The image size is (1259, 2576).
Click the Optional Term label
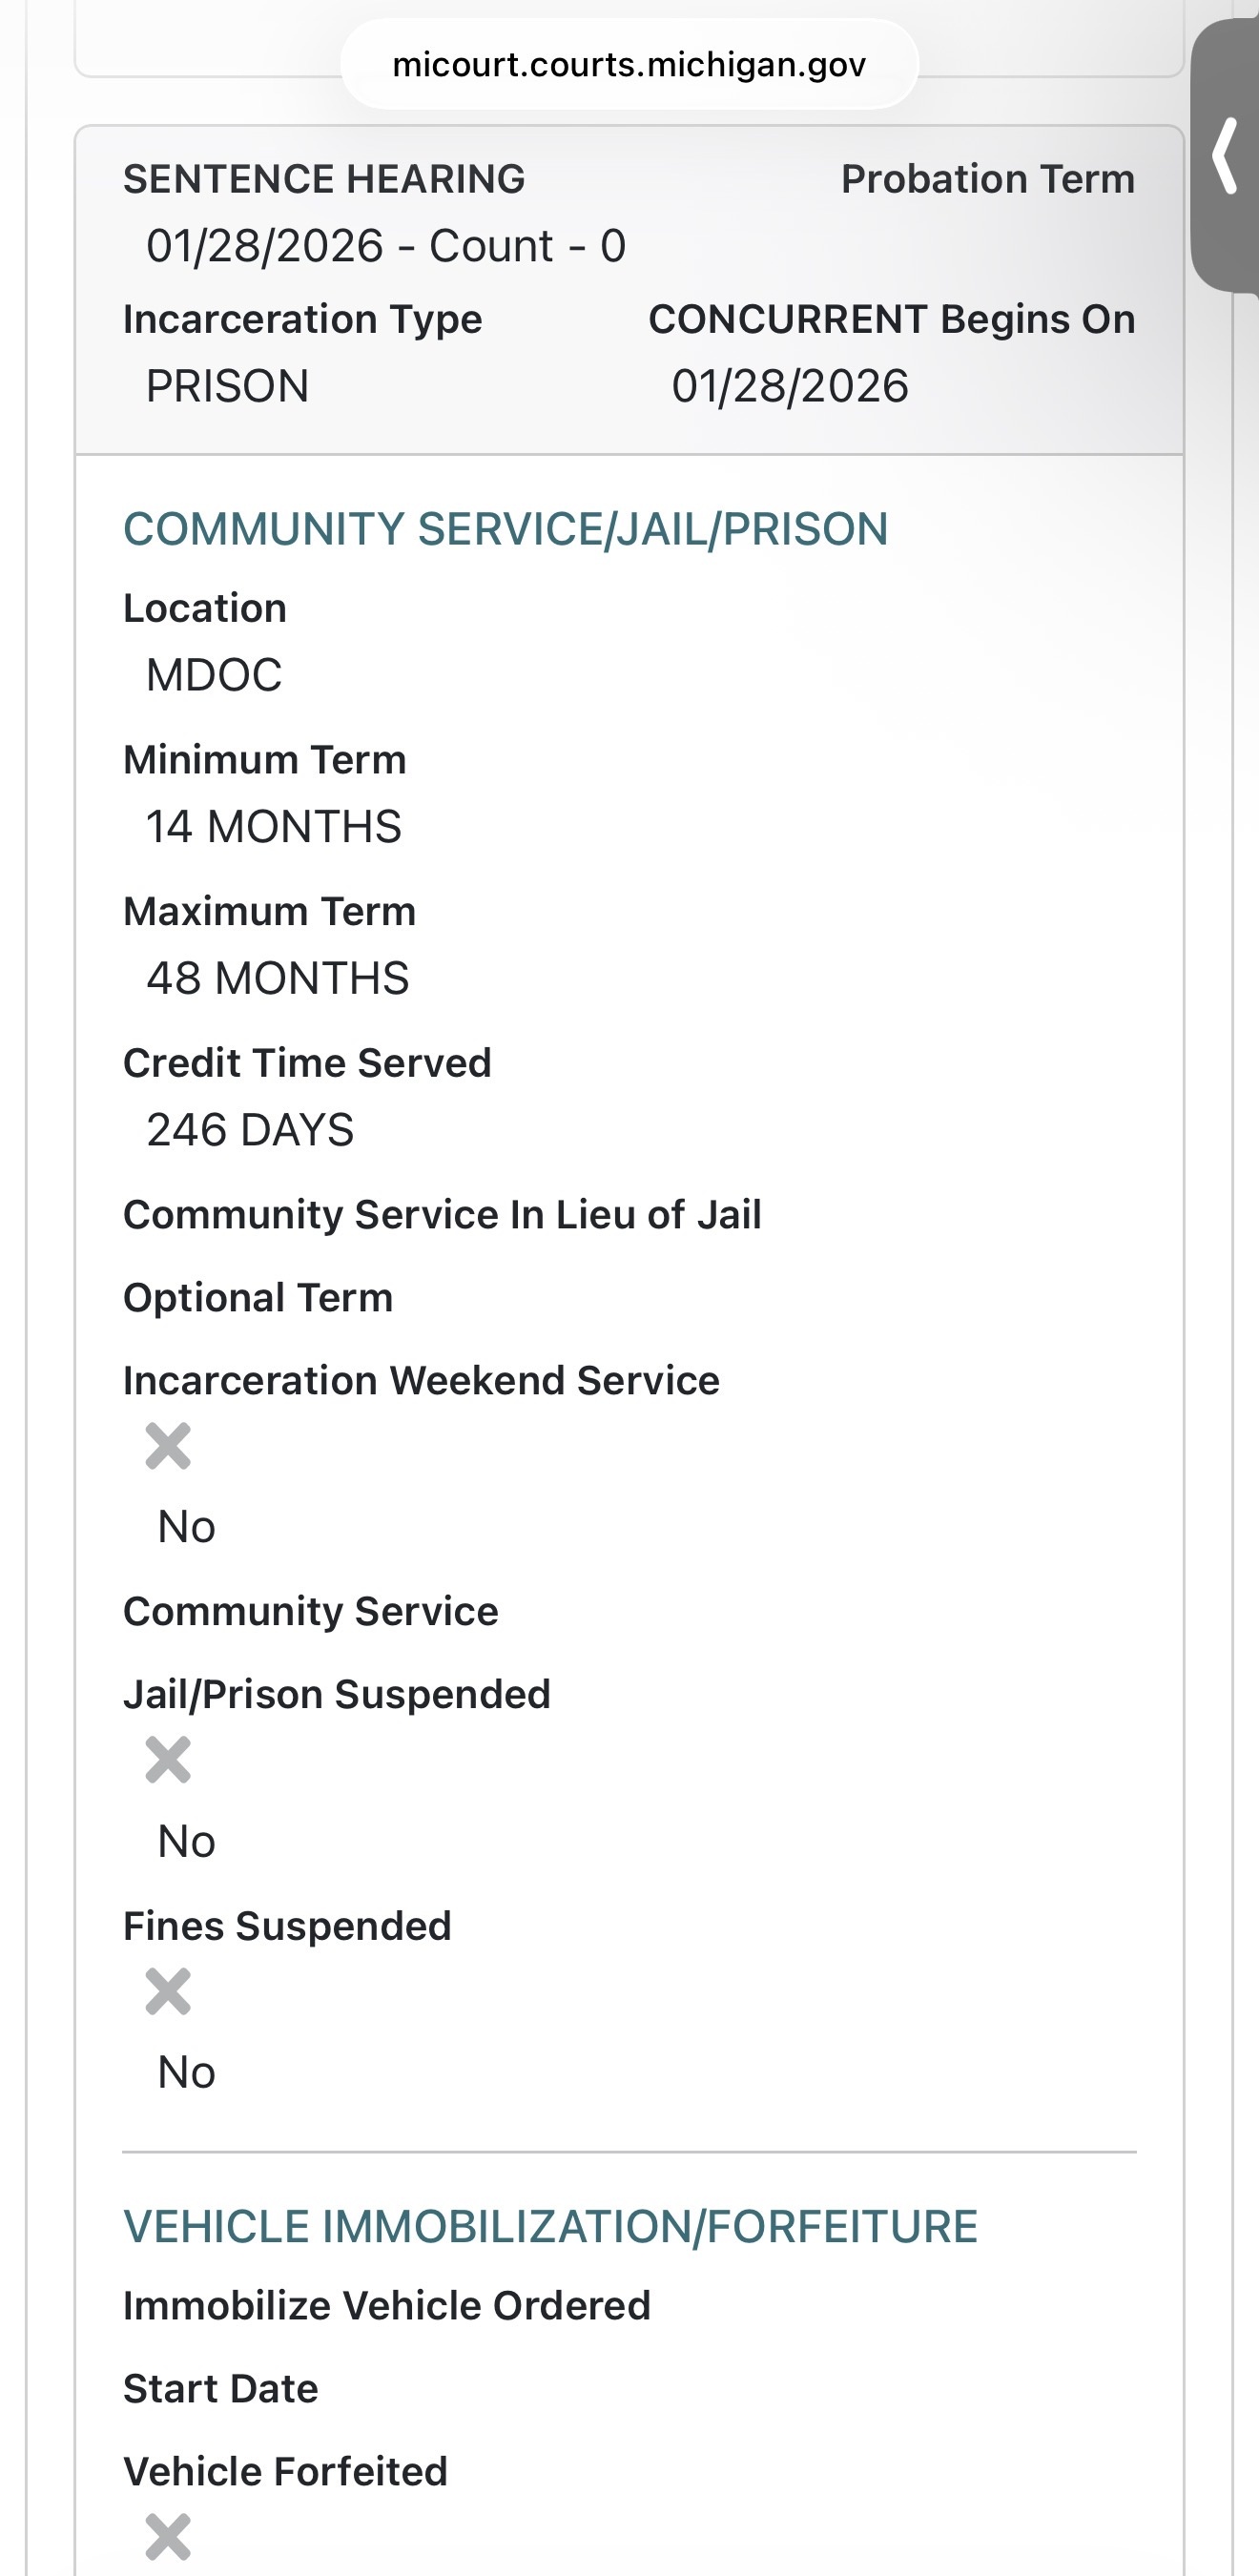tap(258, 1298)
